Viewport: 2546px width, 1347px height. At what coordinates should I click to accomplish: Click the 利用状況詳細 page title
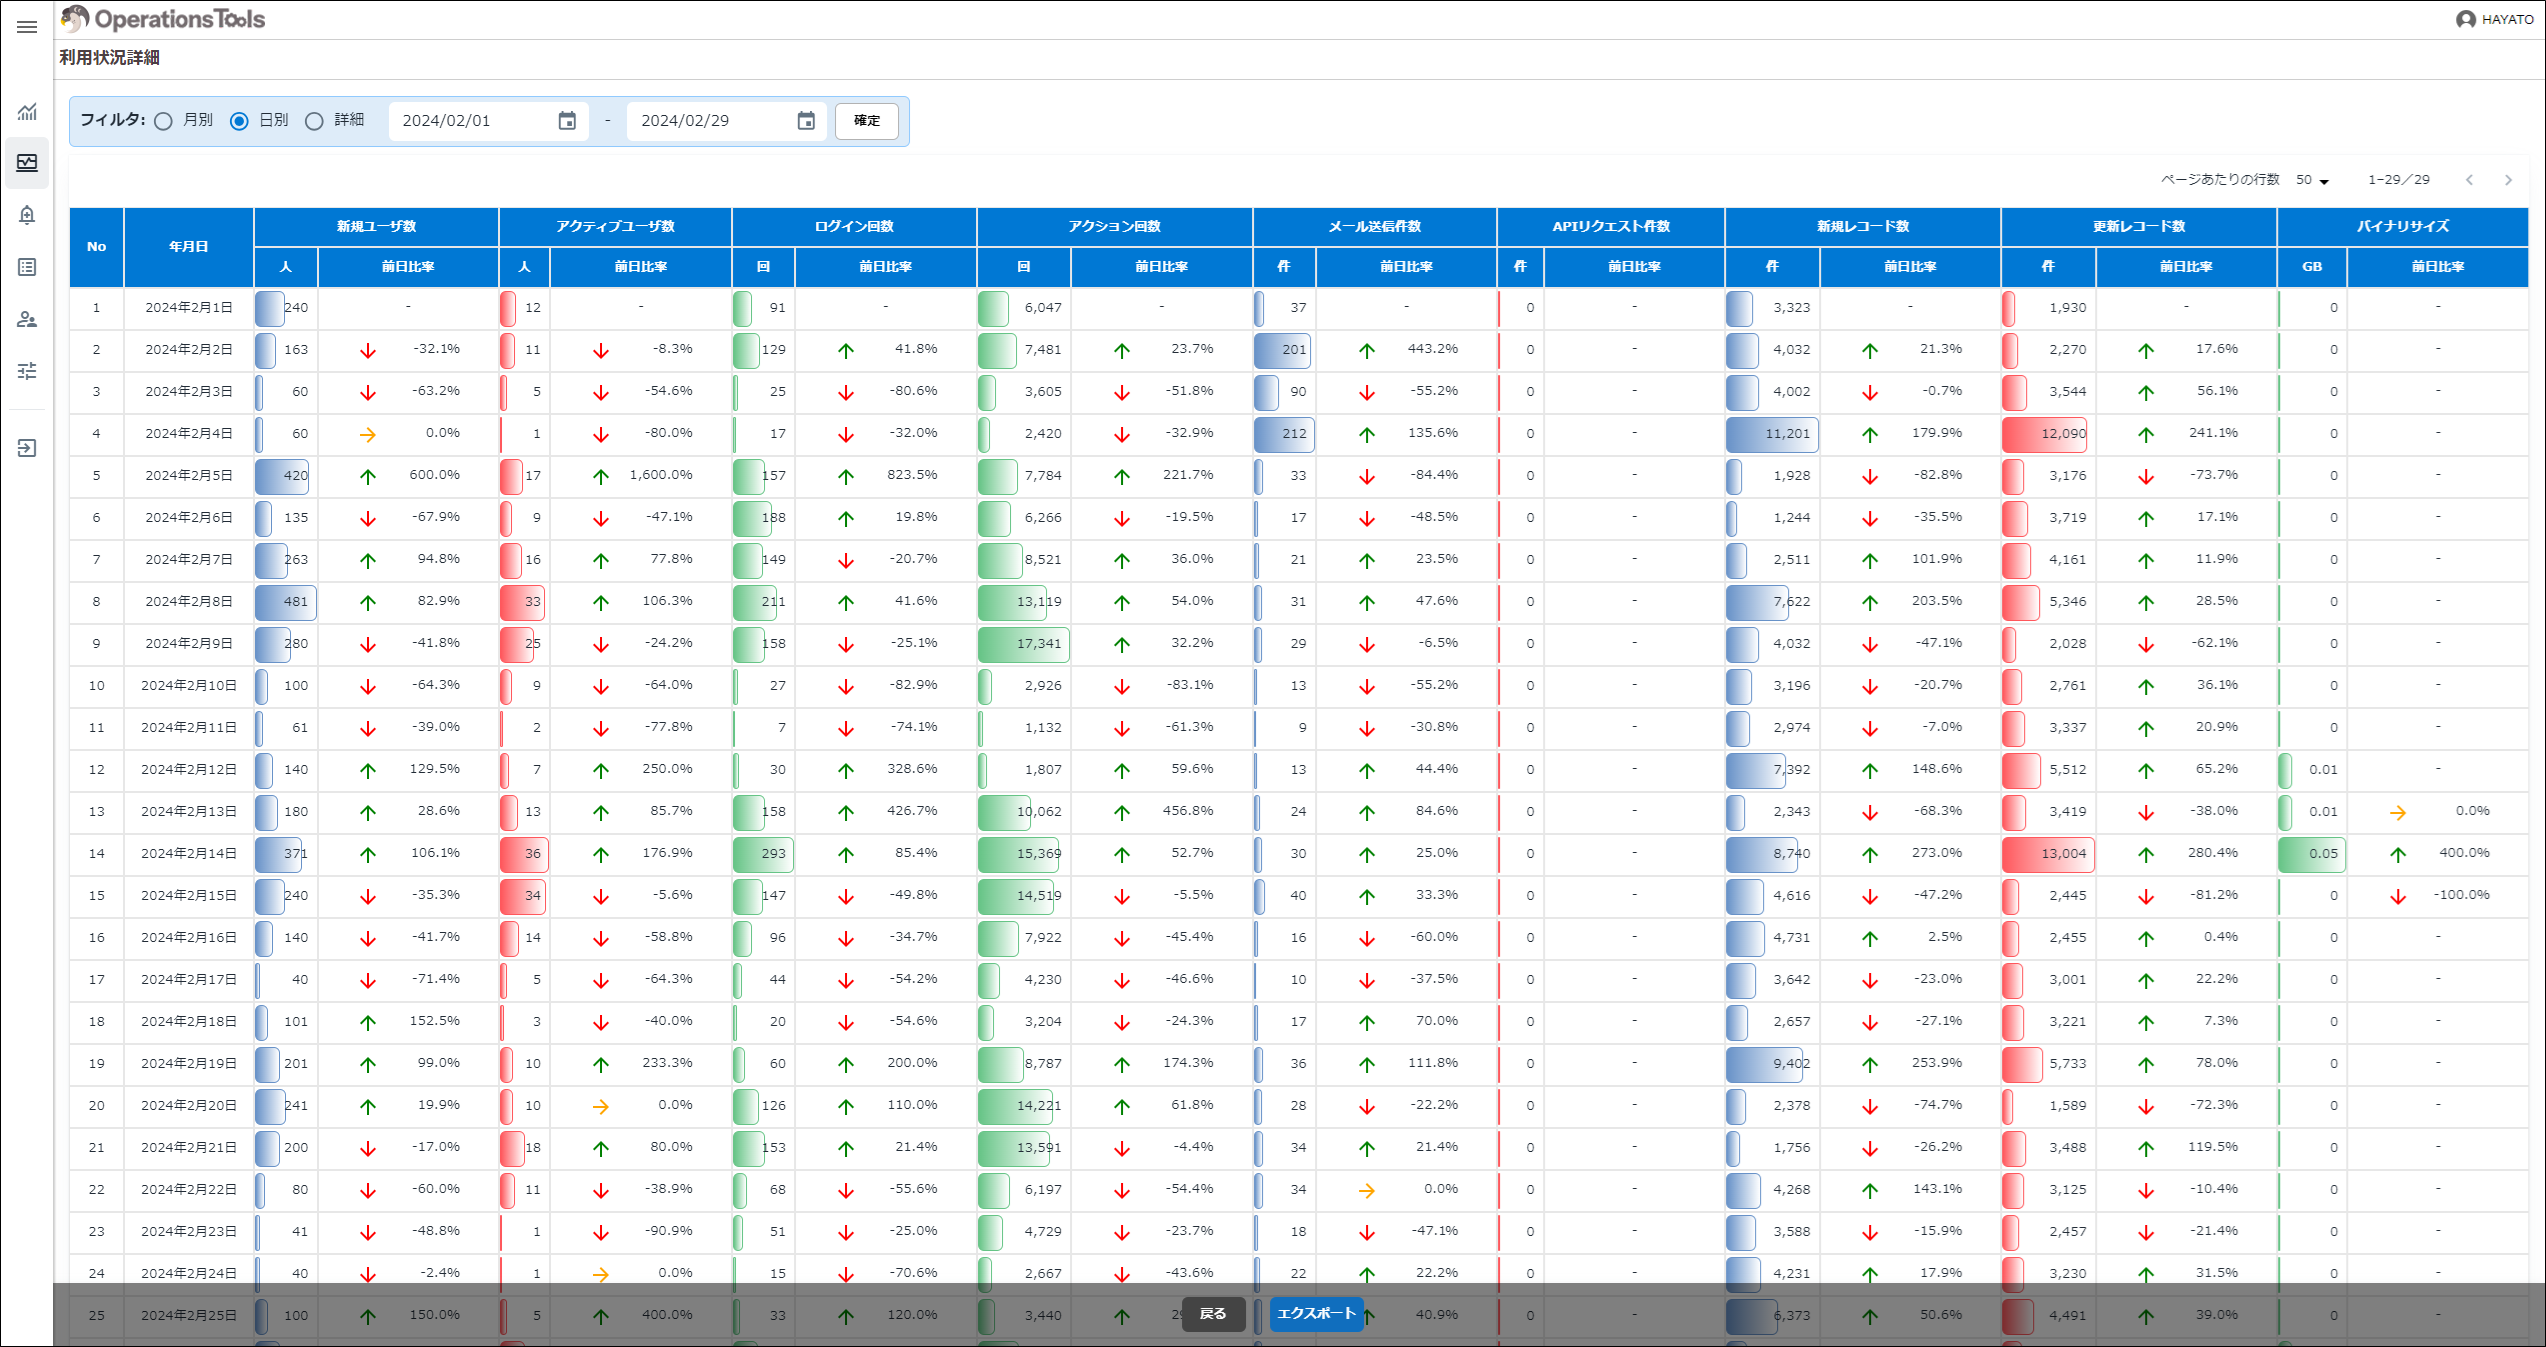tap(109, 58)
